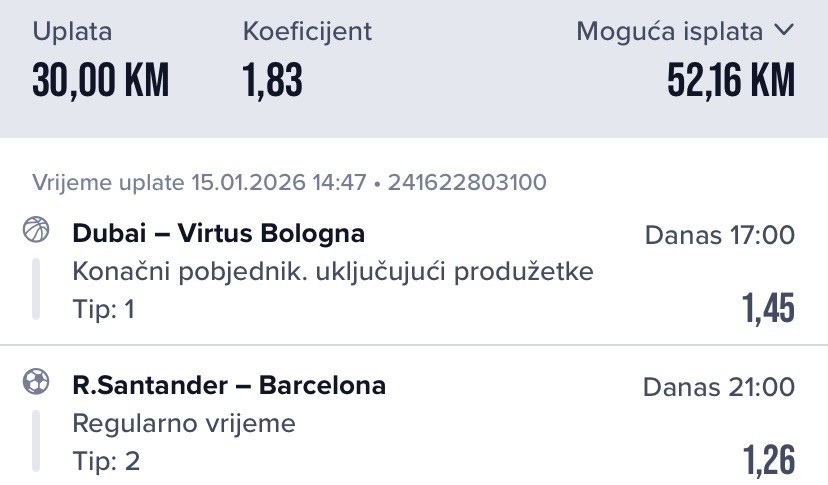The image size is (828, 485).
Task: Click the Danas 17:00 match time
Action: (719, 236)
